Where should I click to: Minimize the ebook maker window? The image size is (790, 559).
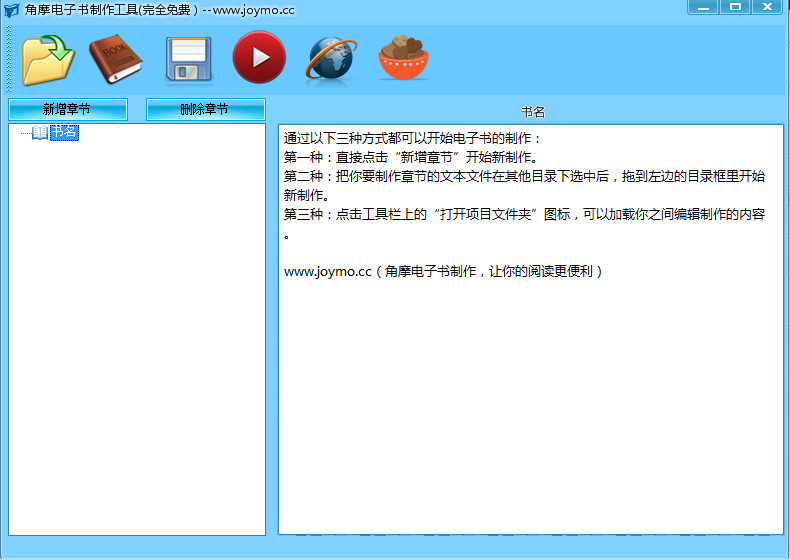704,7
